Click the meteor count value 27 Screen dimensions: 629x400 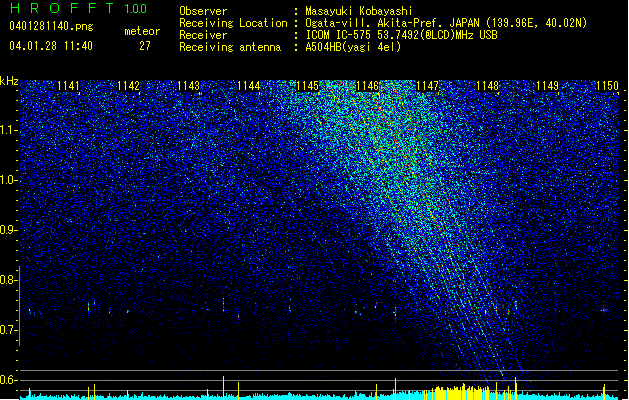click(145, 46)
